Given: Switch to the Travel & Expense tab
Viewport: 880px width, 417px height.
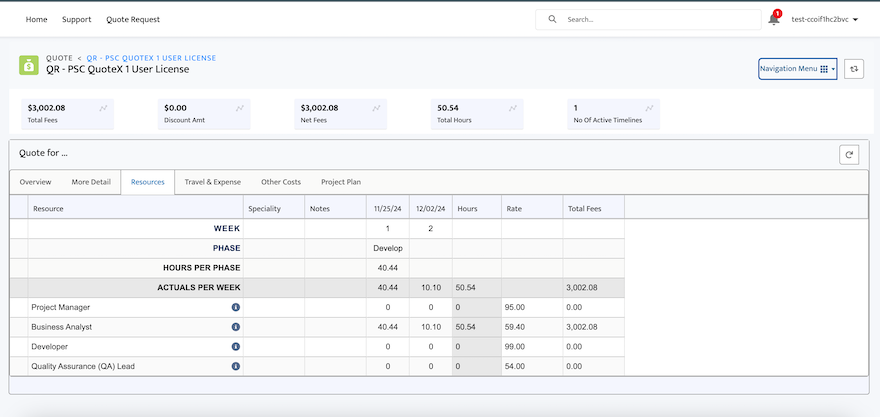Looking at the screenshot, I should [213, 182].
